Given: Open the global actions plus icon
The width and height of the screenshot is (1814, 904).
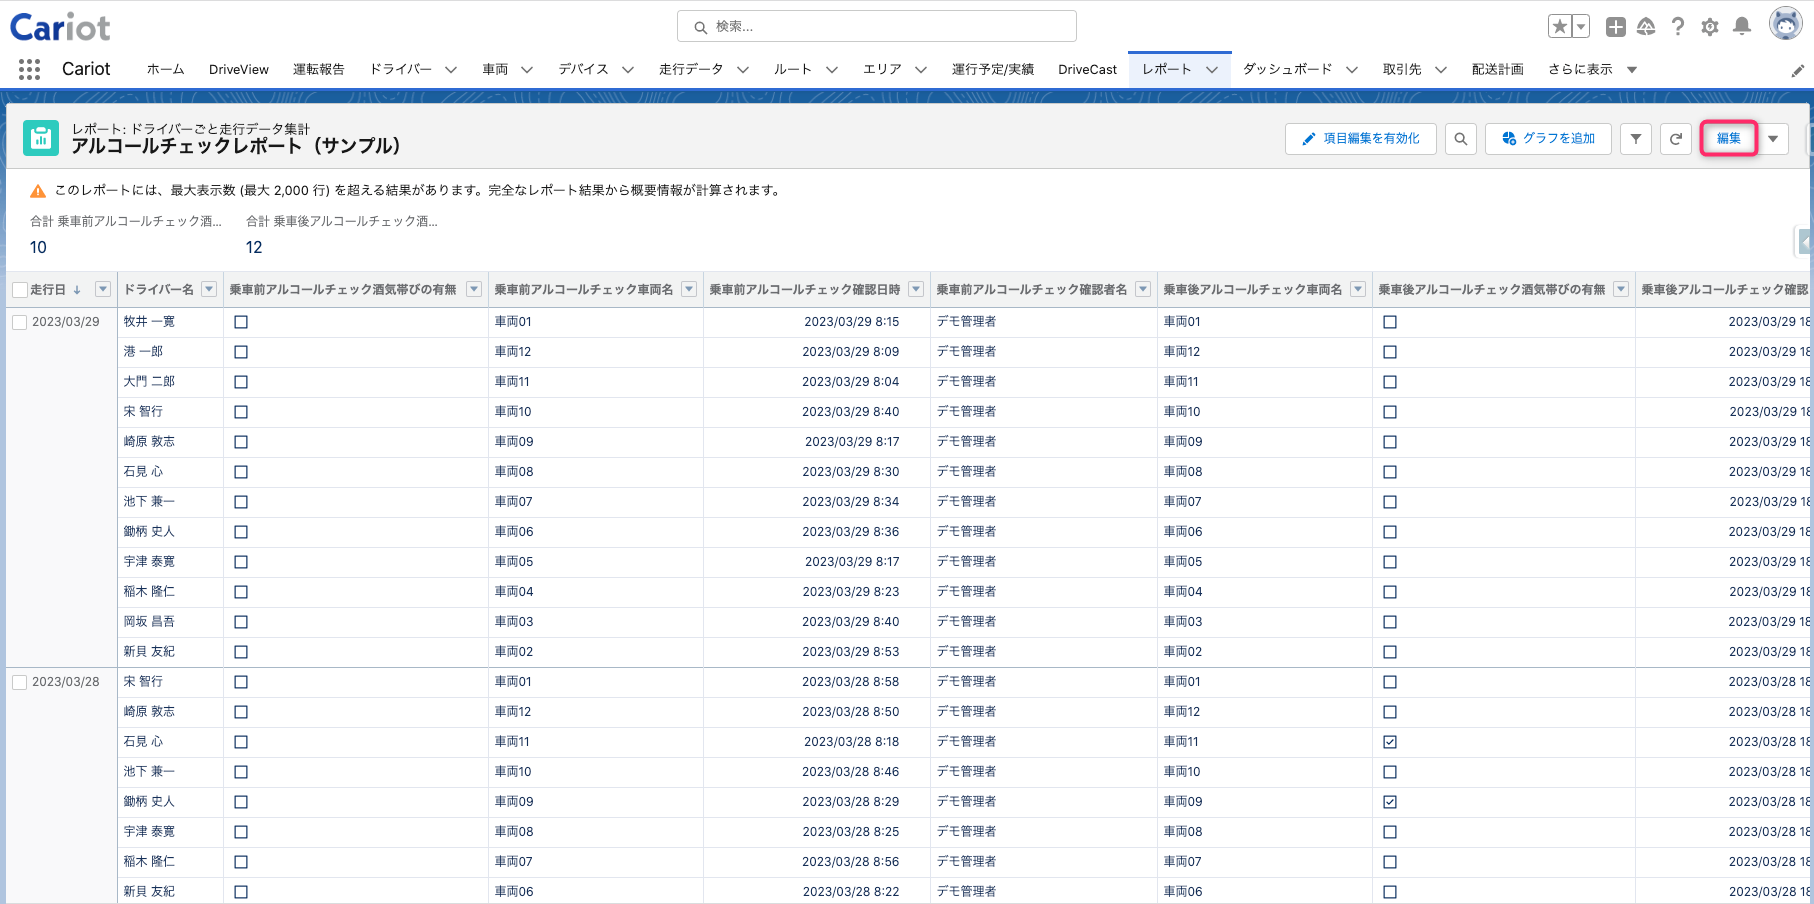Looking at the screenshot, I should tap(1615, 27).
